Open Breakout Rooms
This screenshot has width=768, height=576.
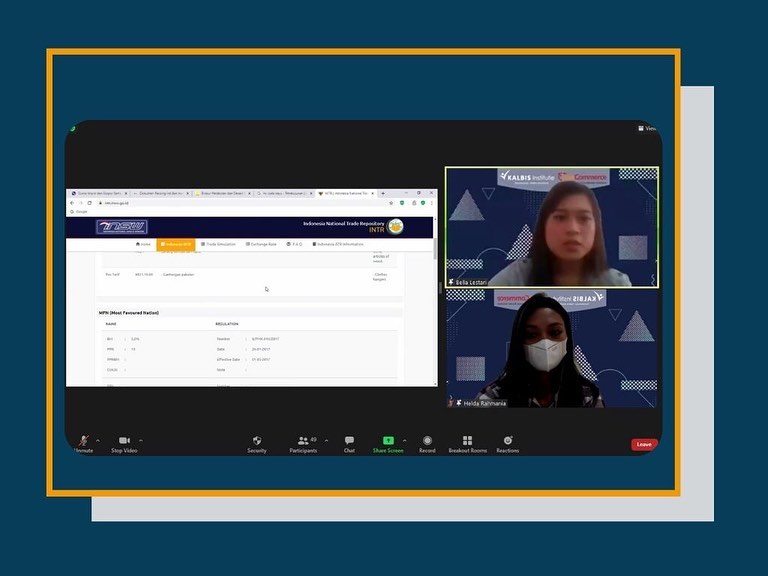(467, 443)
